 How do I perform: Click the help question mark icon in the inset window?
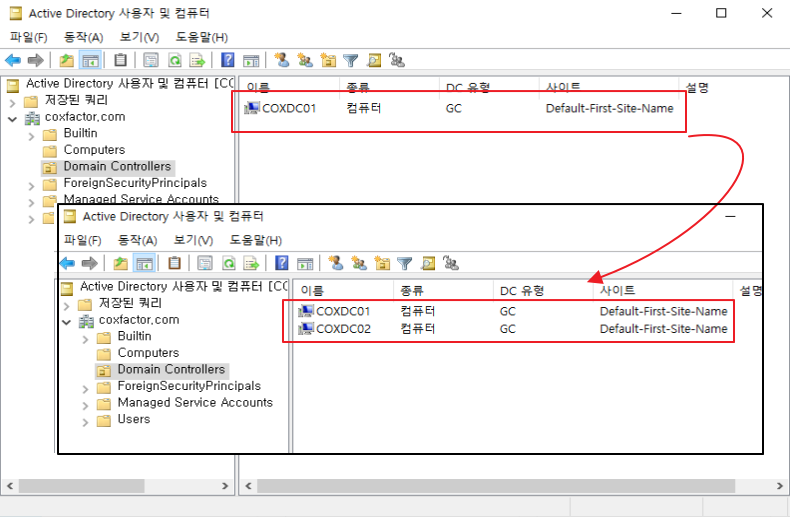[x=282, y=263]
